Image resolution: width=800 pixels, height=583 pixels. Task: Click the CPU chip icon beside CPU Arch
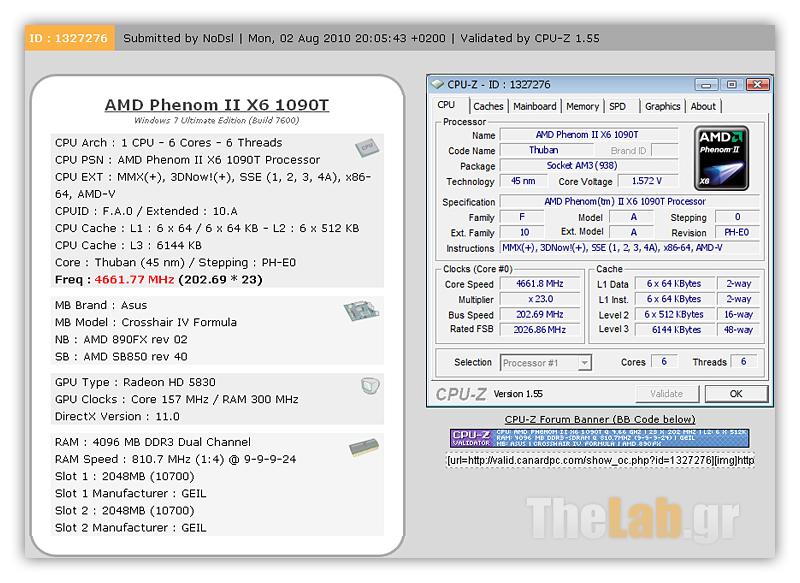tap(367, 147)
